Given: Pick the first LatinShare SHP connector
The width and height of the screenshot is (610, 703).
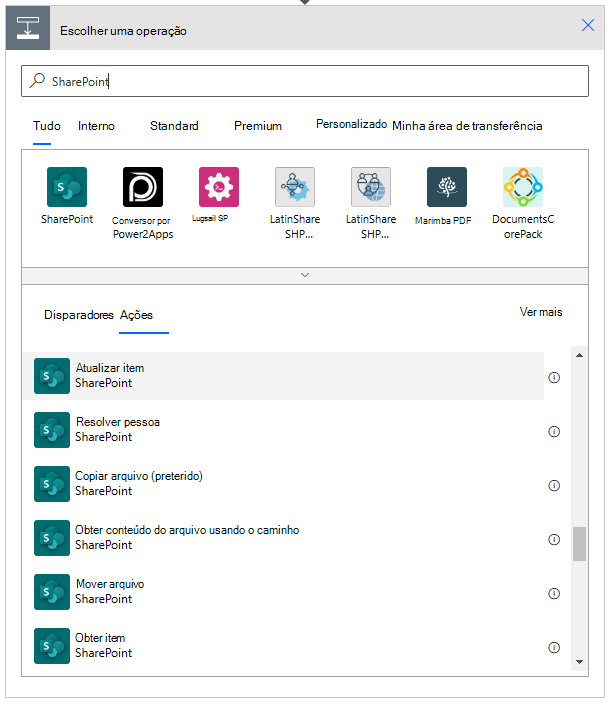Looking at the screenshot, I should (x=295, y=187).
